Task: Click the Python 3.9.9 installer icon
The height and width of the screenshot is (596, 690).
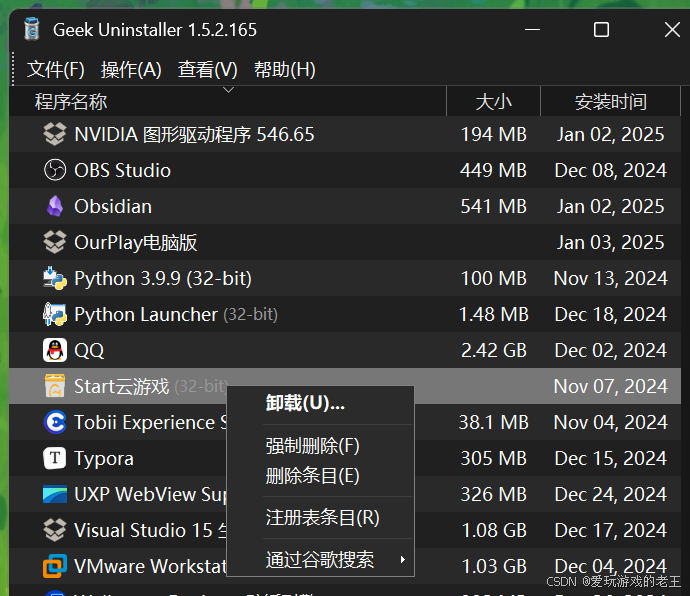Action: 55,278
